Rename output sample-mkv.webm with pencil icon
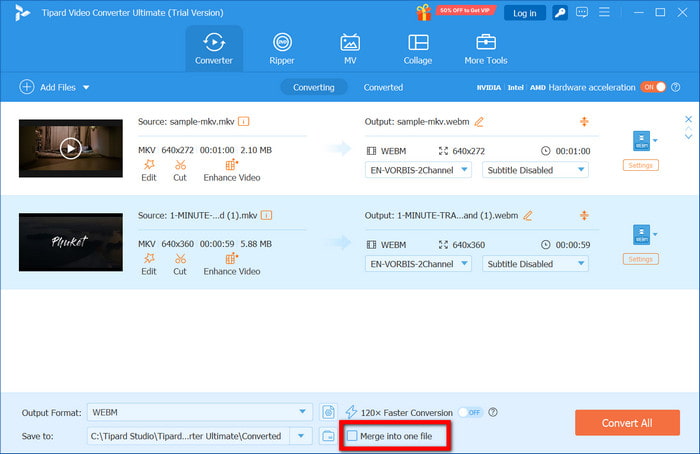 click(479, 122)
